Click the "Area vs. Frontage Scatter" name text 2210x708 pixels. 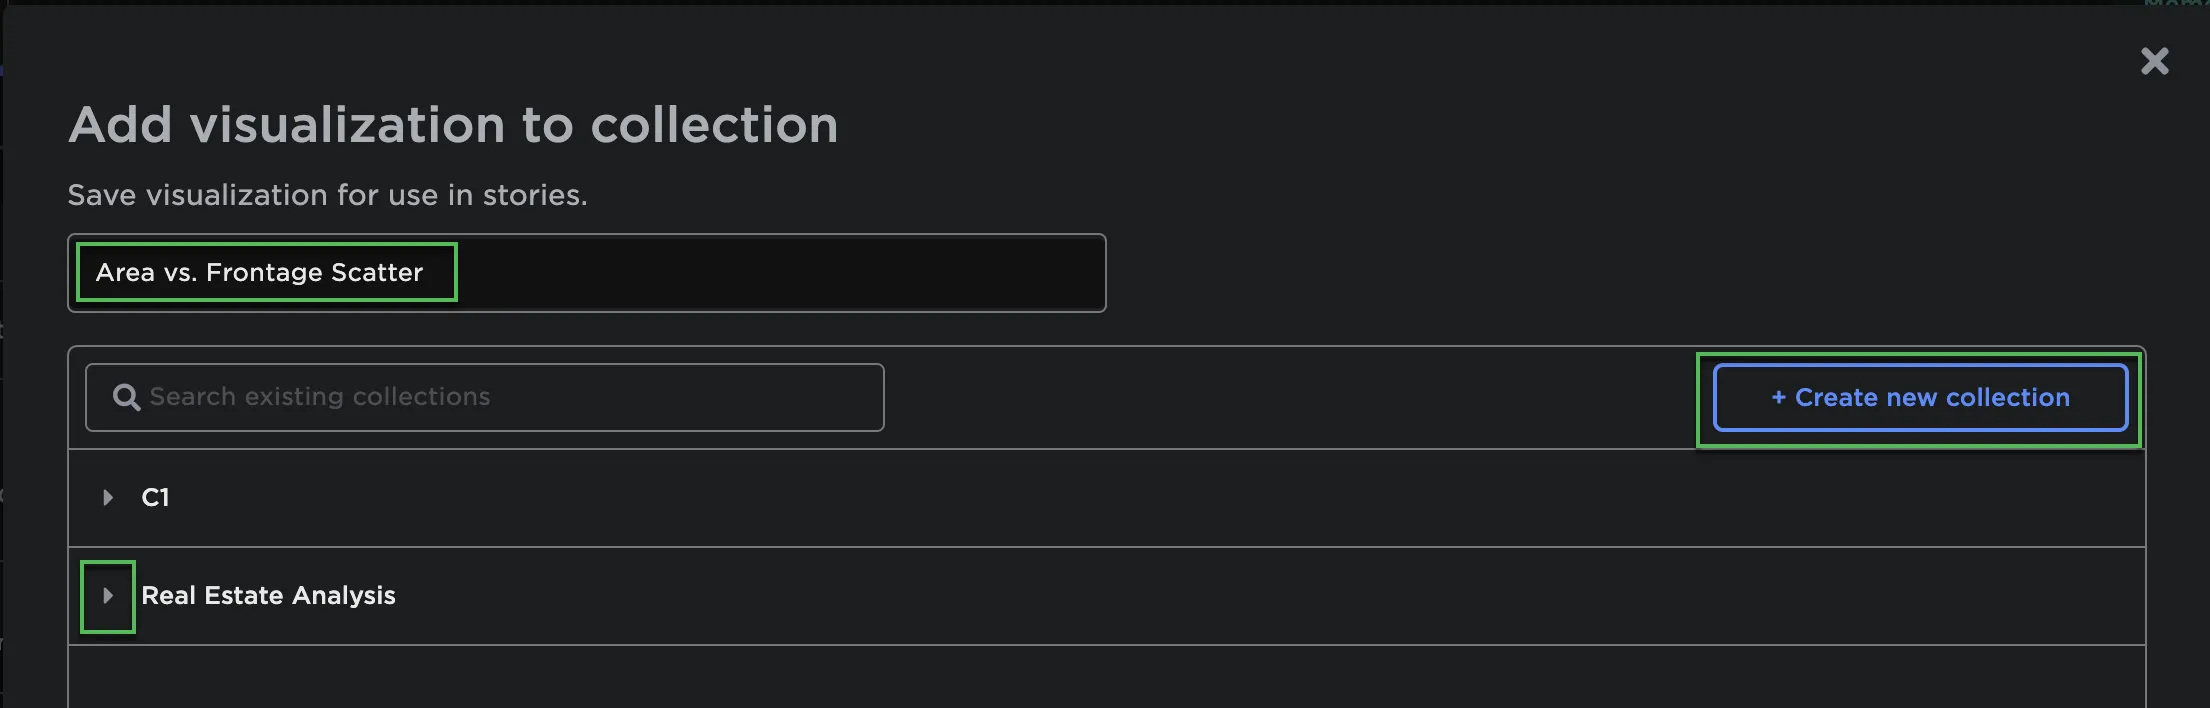(x=259, y=273)
